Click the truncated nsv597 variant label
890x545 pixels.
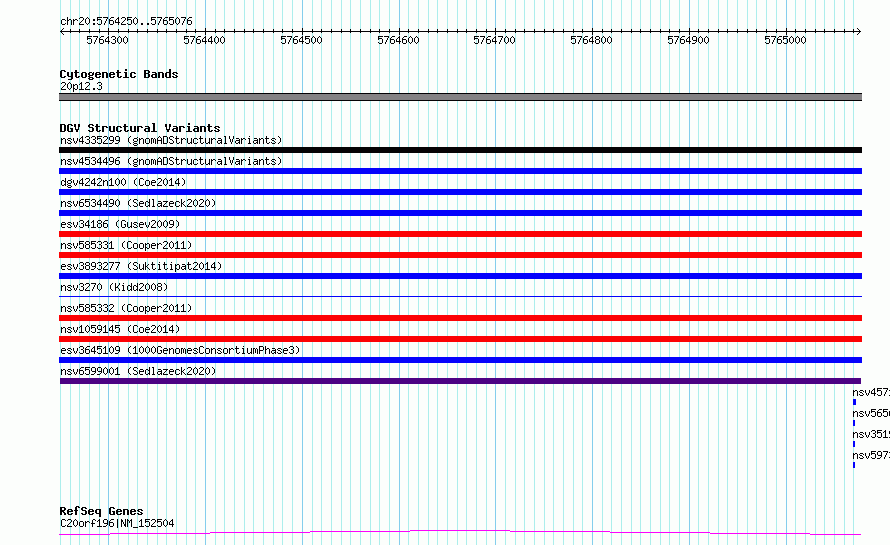click(x=871, y=455)
